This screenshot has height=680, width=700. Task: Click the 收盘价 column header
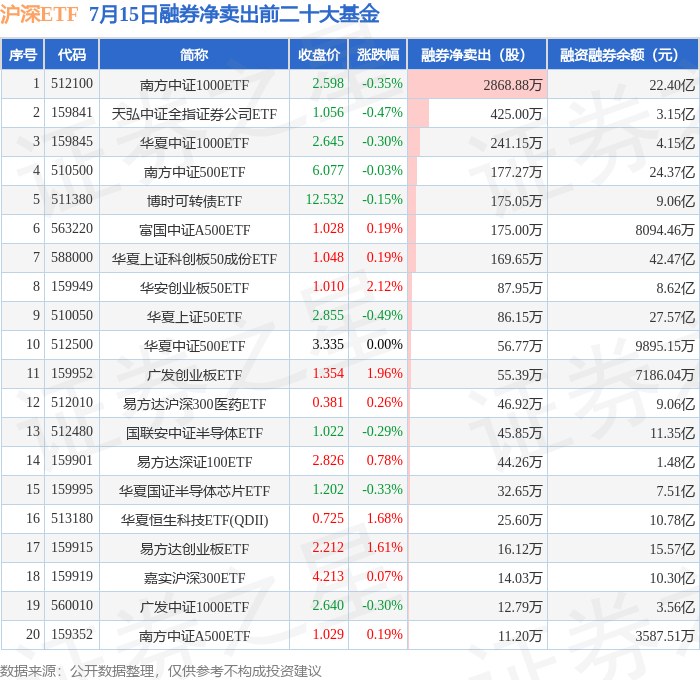(x=319, y=54)
